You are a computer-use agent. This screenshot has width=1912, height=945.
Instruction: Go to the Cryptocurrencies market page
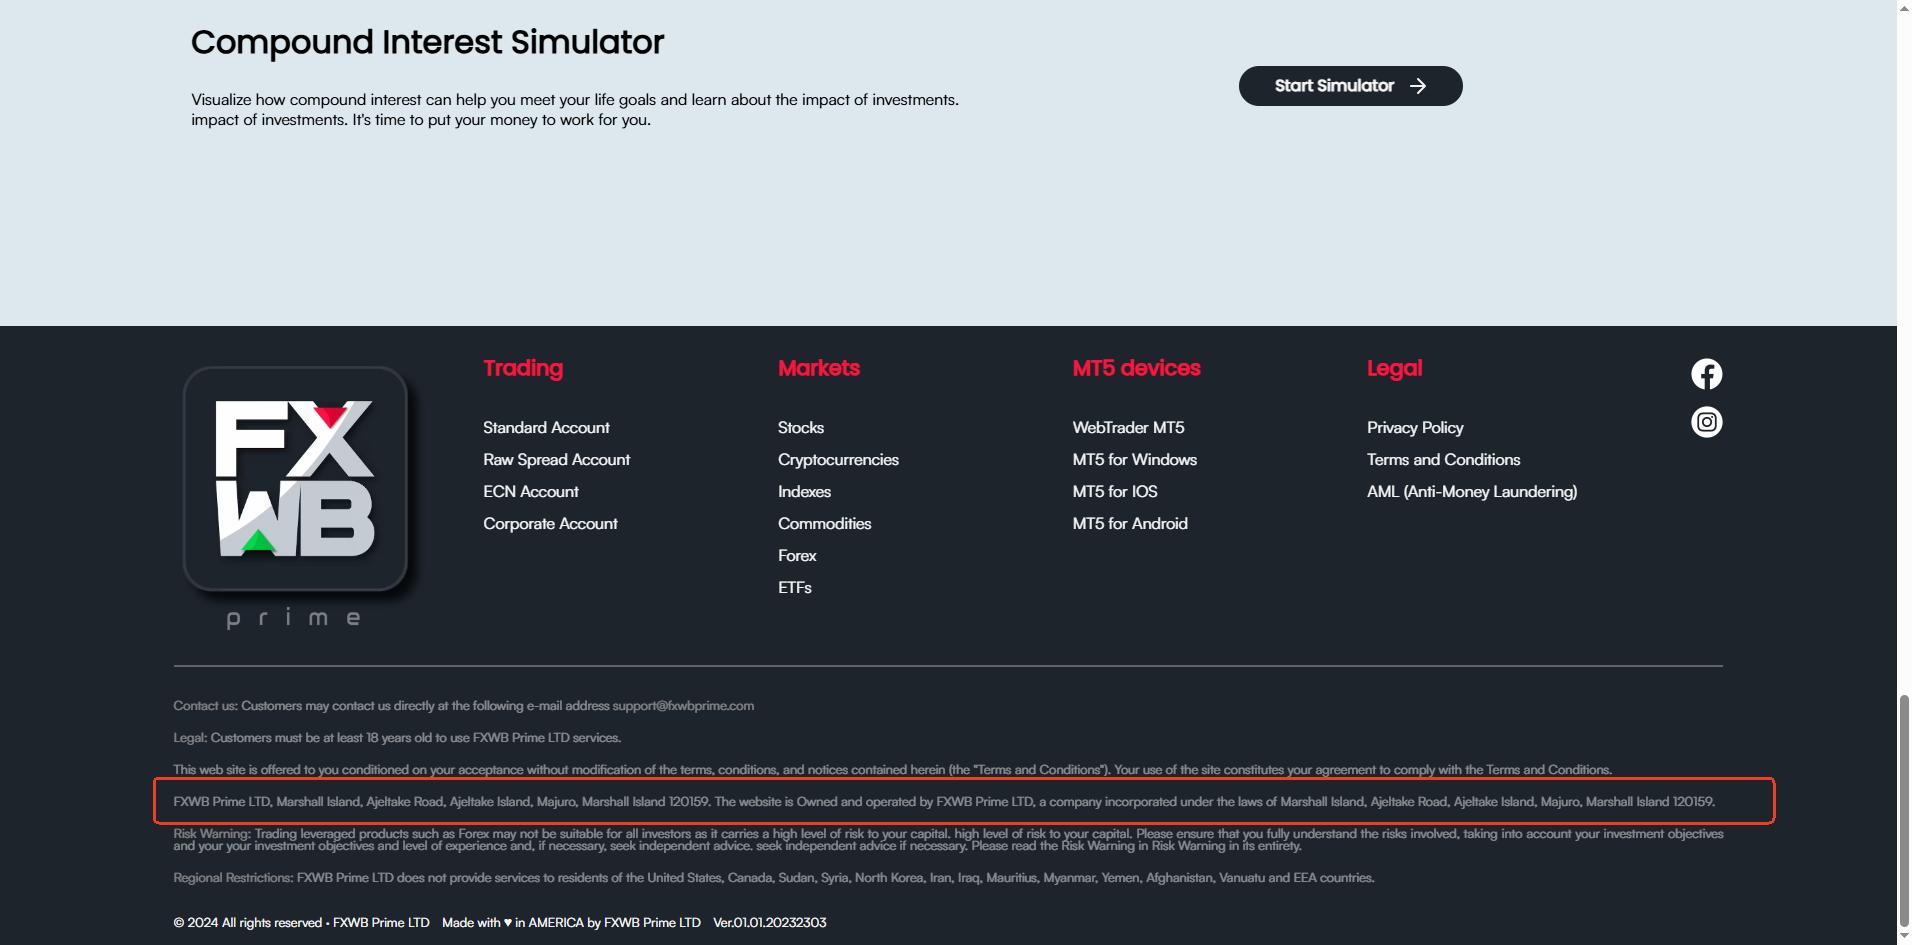click(838, 460)
